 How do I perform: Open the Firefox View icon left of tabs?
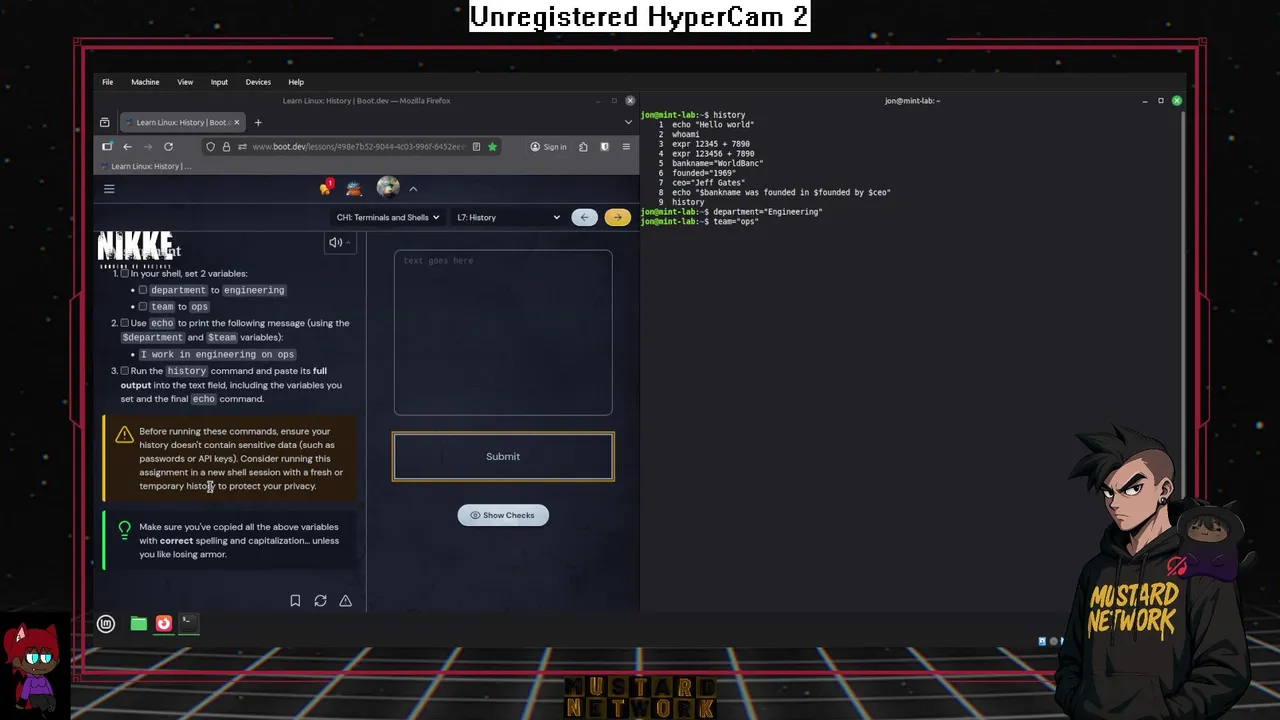coord(104,122)
